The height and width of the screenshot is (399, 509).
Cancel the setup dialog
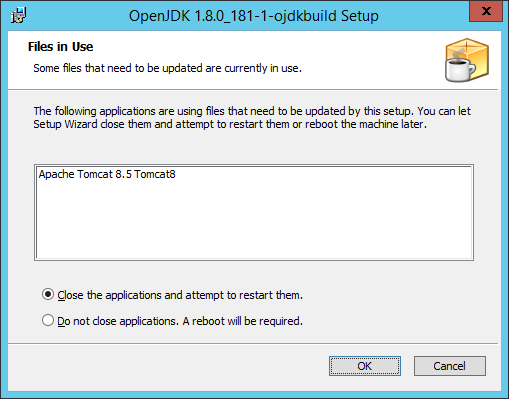(x=450, y=366)
